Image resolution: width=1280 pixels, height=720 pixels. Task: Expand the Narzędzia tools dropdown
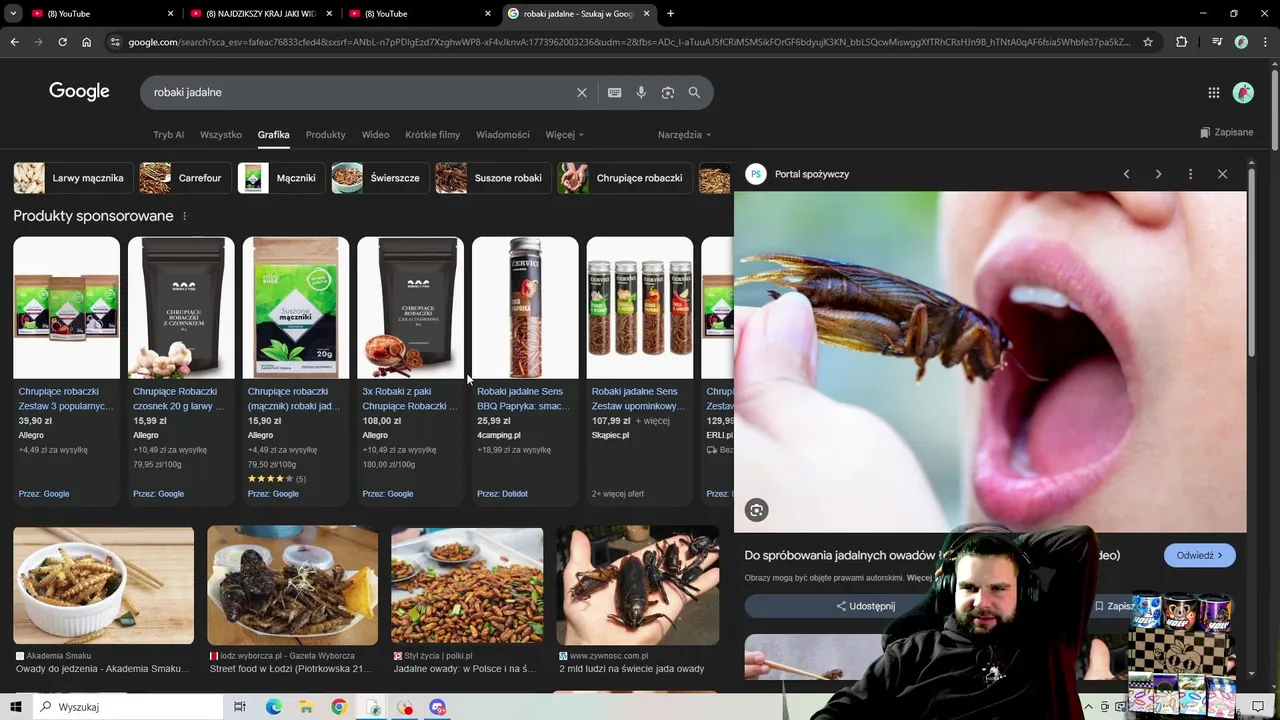(684, 135)
